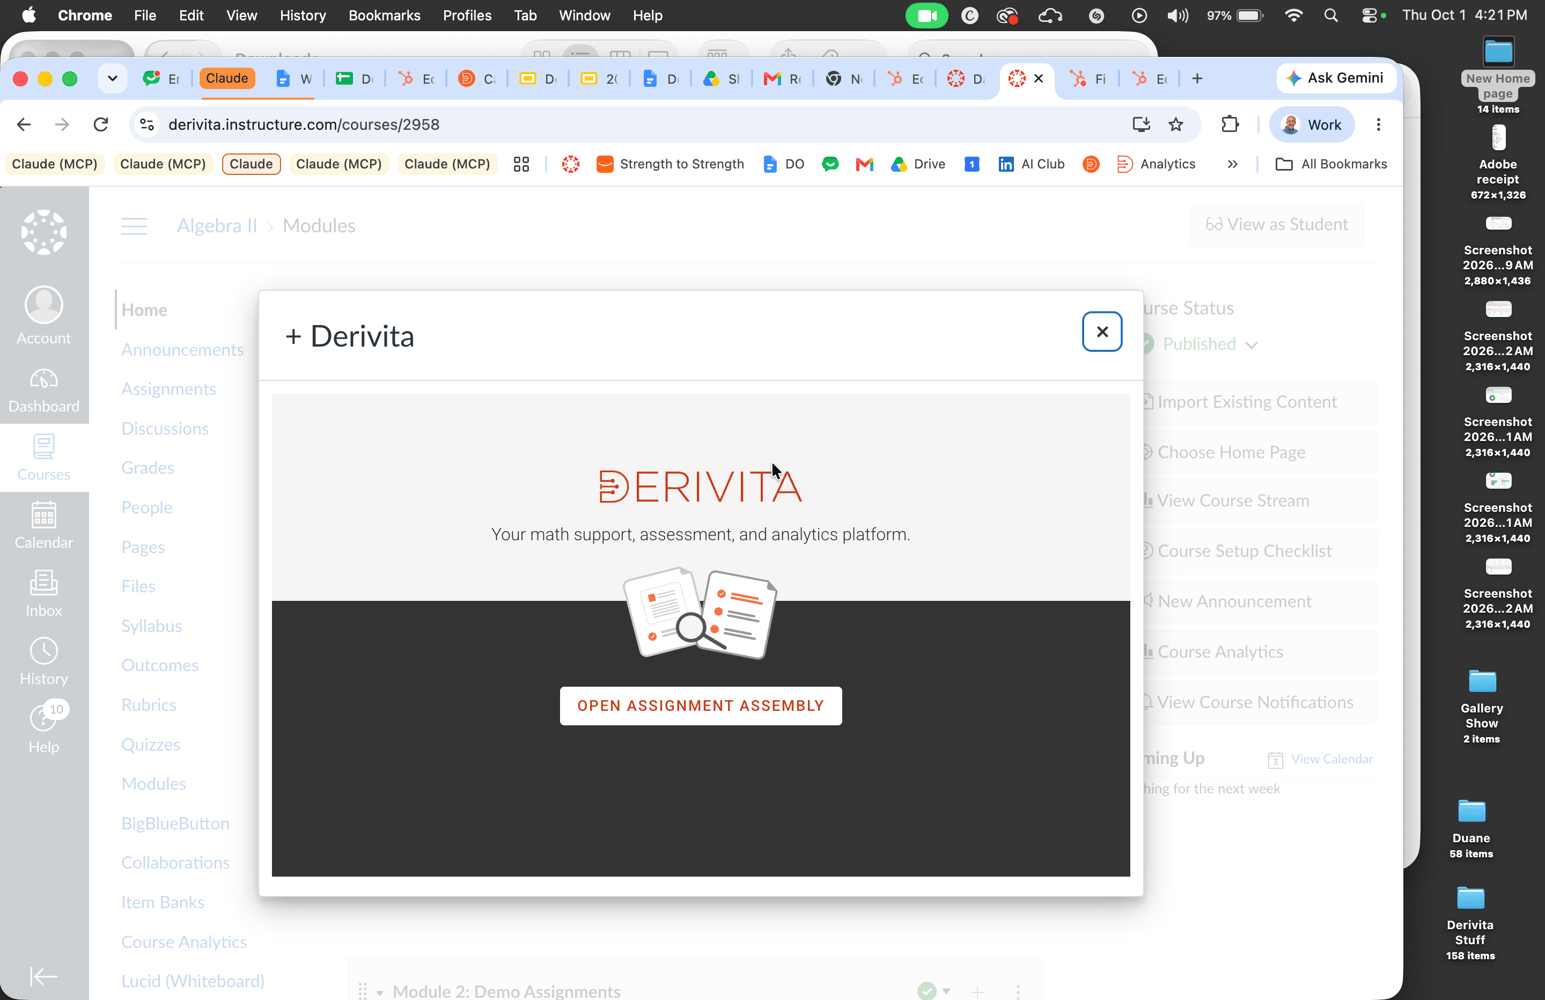
Task: Open Calendar in Canvas global navigation
Action: coord(44,527)
